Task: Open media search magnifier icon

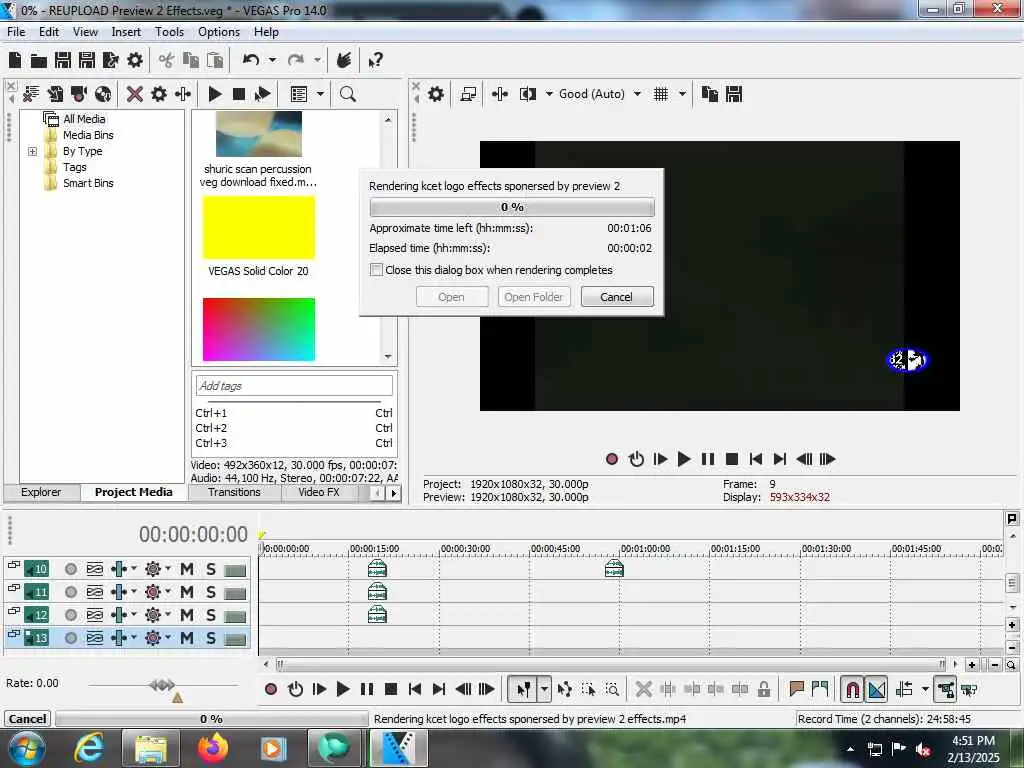Action: [347, 94]
